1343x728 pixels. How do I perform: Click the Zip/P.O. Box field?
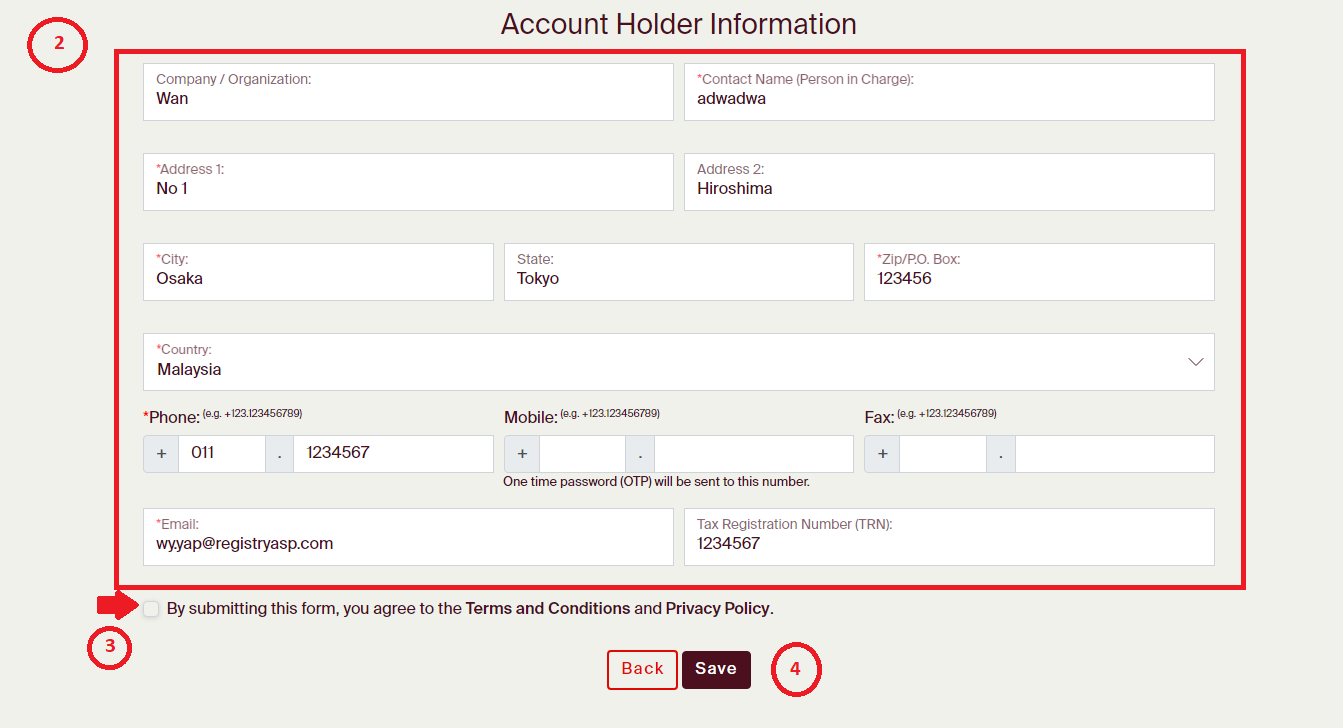coord(1038,272)
